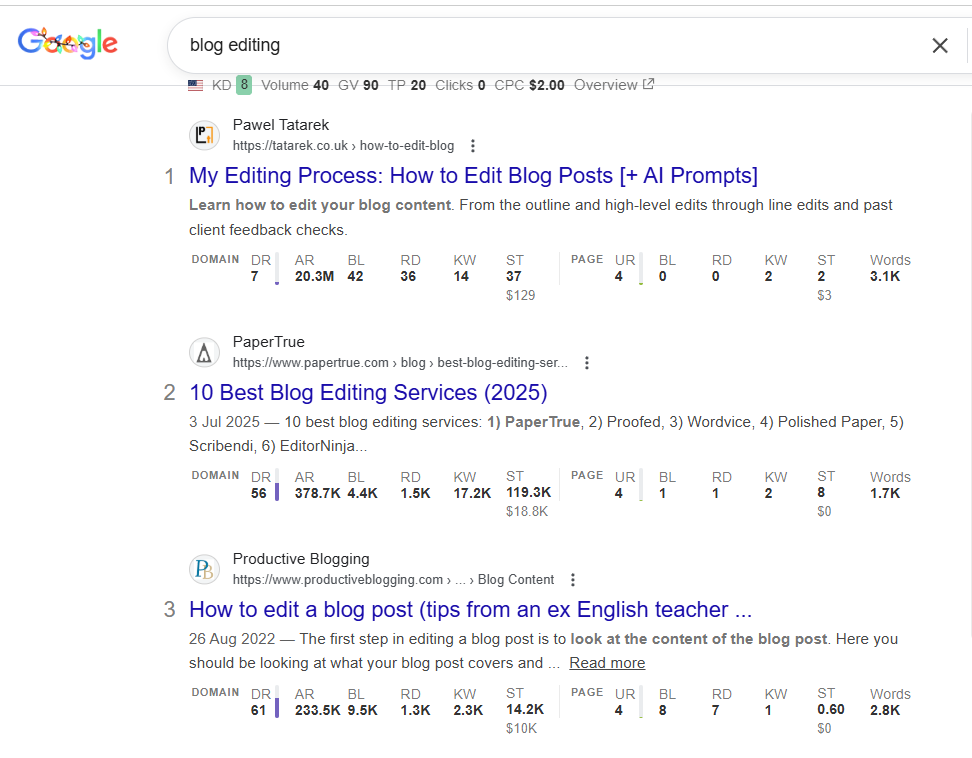This screenshot has width=972, height=758.
Task: Click the $129 traffic value
Action: (520, 296)
